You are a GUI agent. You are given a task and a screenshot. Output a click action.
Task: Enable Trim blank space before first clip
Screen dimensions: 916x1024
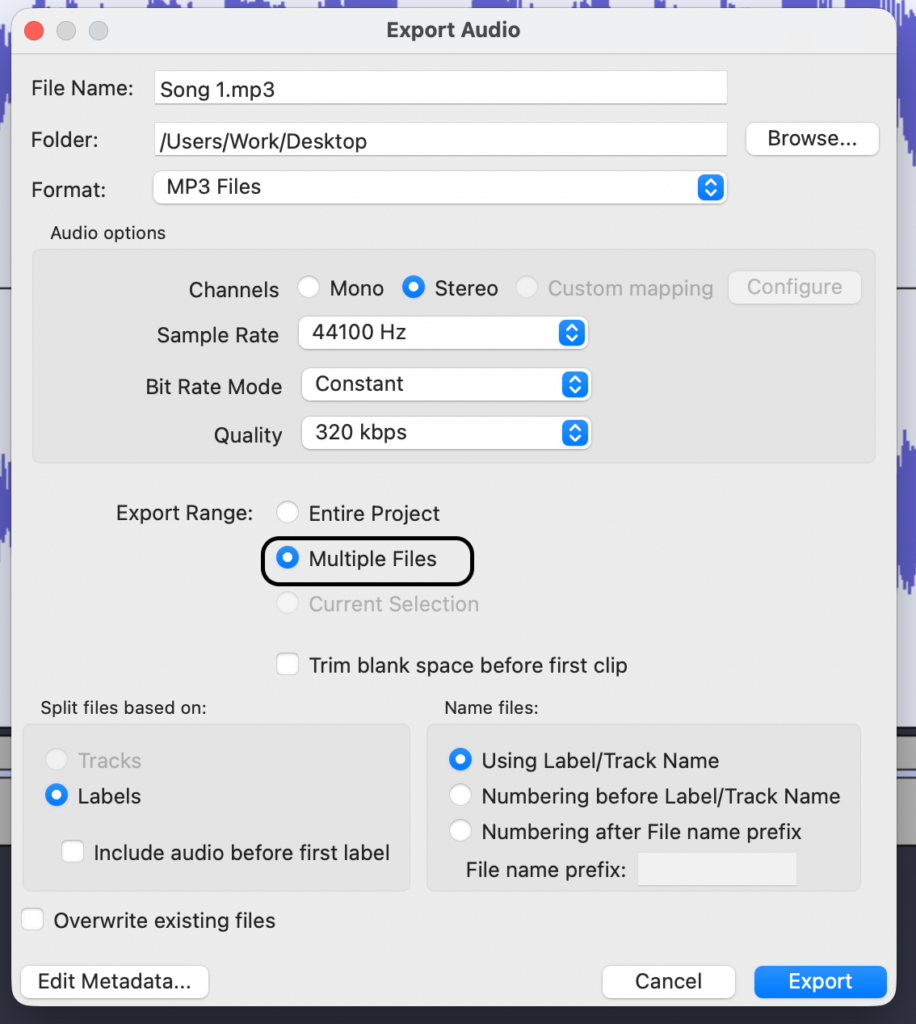click(288, 665)
